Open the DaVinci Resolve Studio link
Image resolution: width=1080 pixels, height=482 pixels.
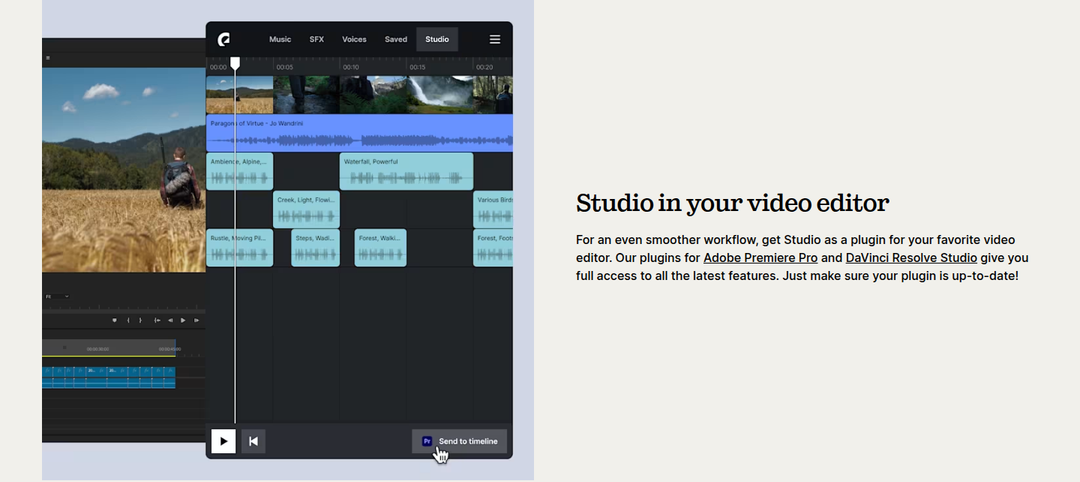911,258
